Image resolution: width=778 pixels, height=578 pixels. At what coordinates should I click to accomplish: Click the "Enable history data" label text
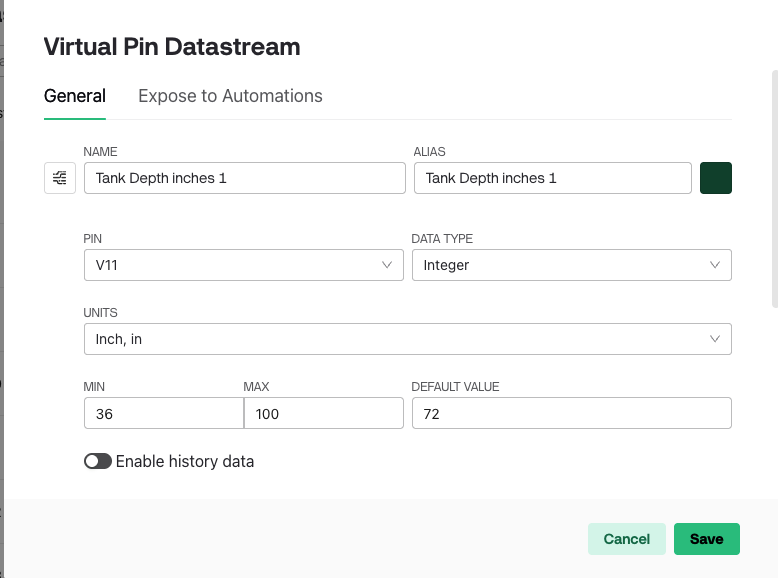[x=185, y=461]
